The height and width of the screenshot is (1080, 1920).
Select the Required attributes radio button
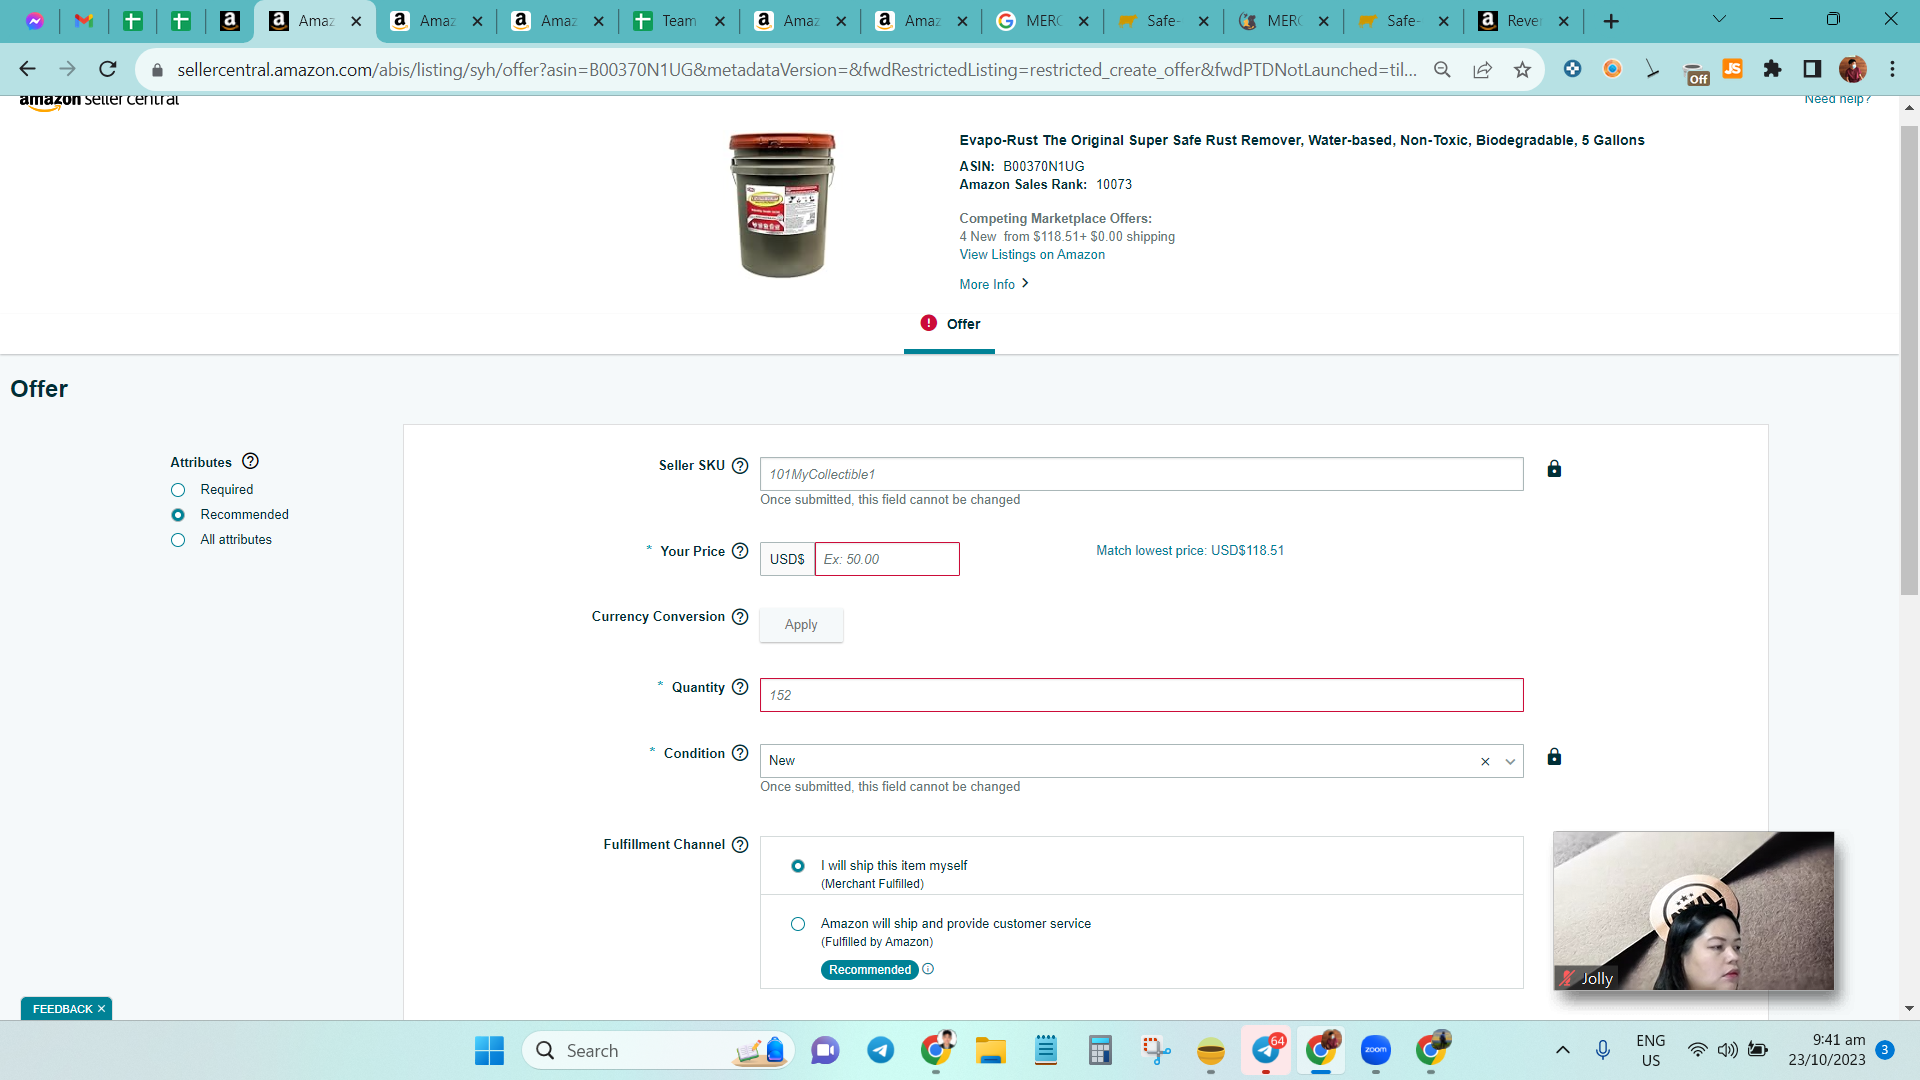(x=178, y=490)
